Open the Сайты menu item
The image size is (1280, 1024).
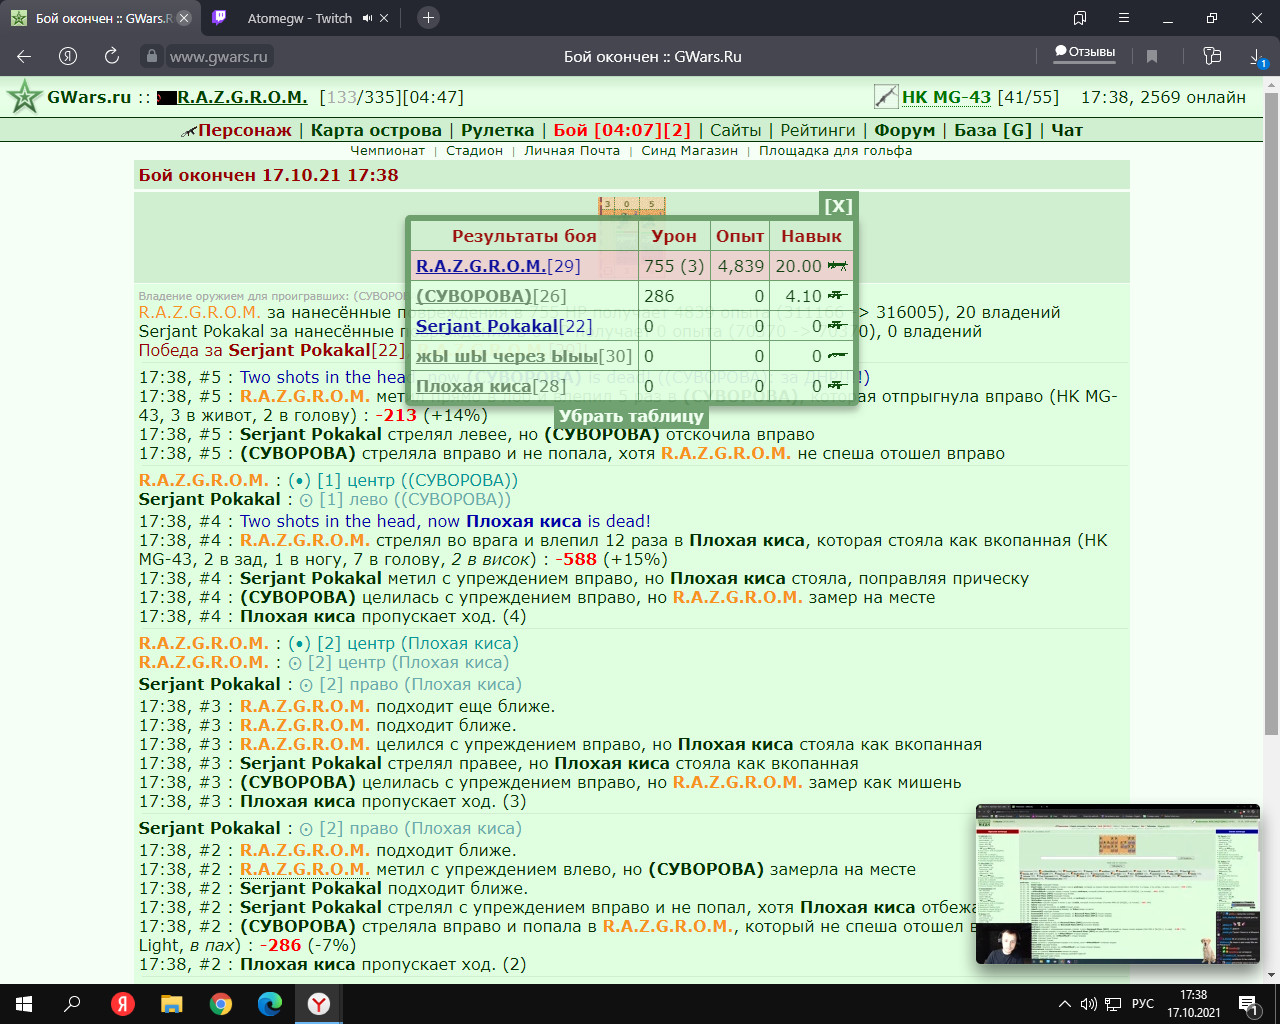click(735, 130)
